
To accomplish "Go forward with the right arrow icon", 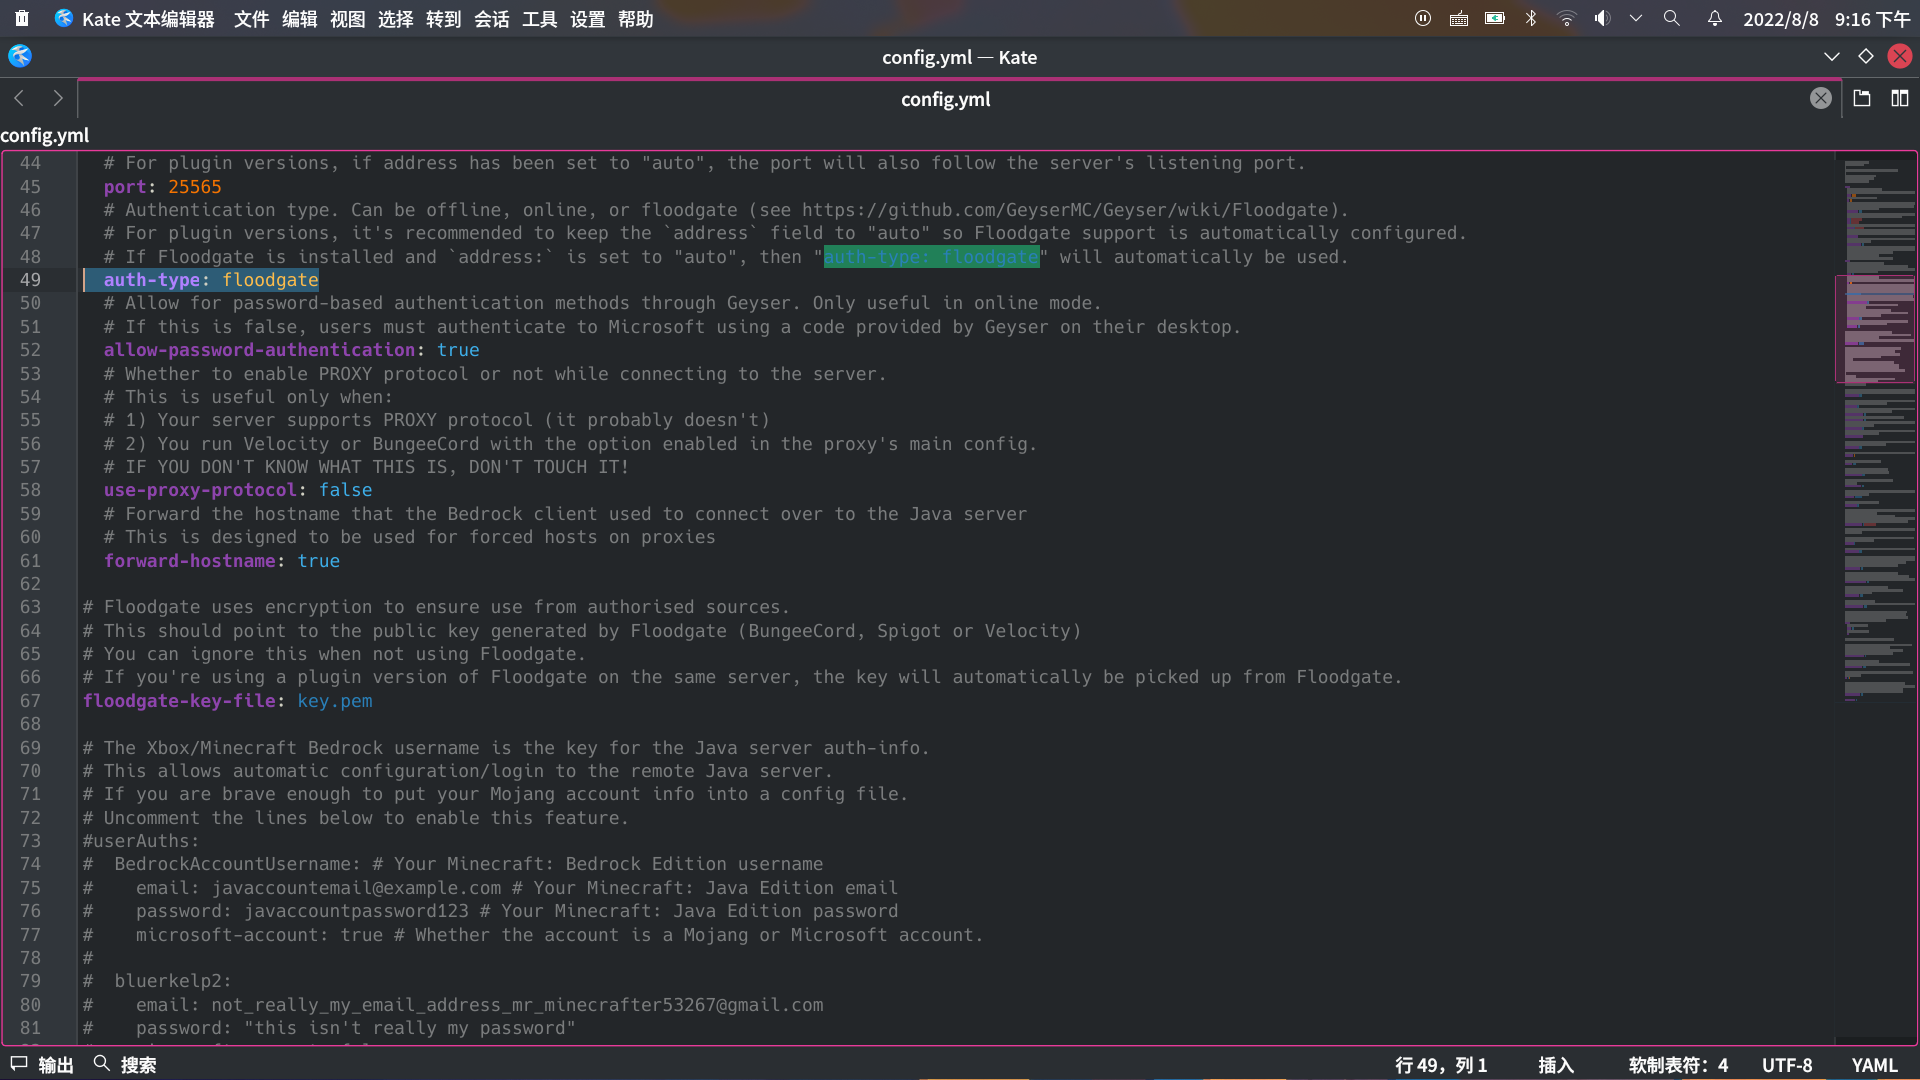I will pos(58,98).
